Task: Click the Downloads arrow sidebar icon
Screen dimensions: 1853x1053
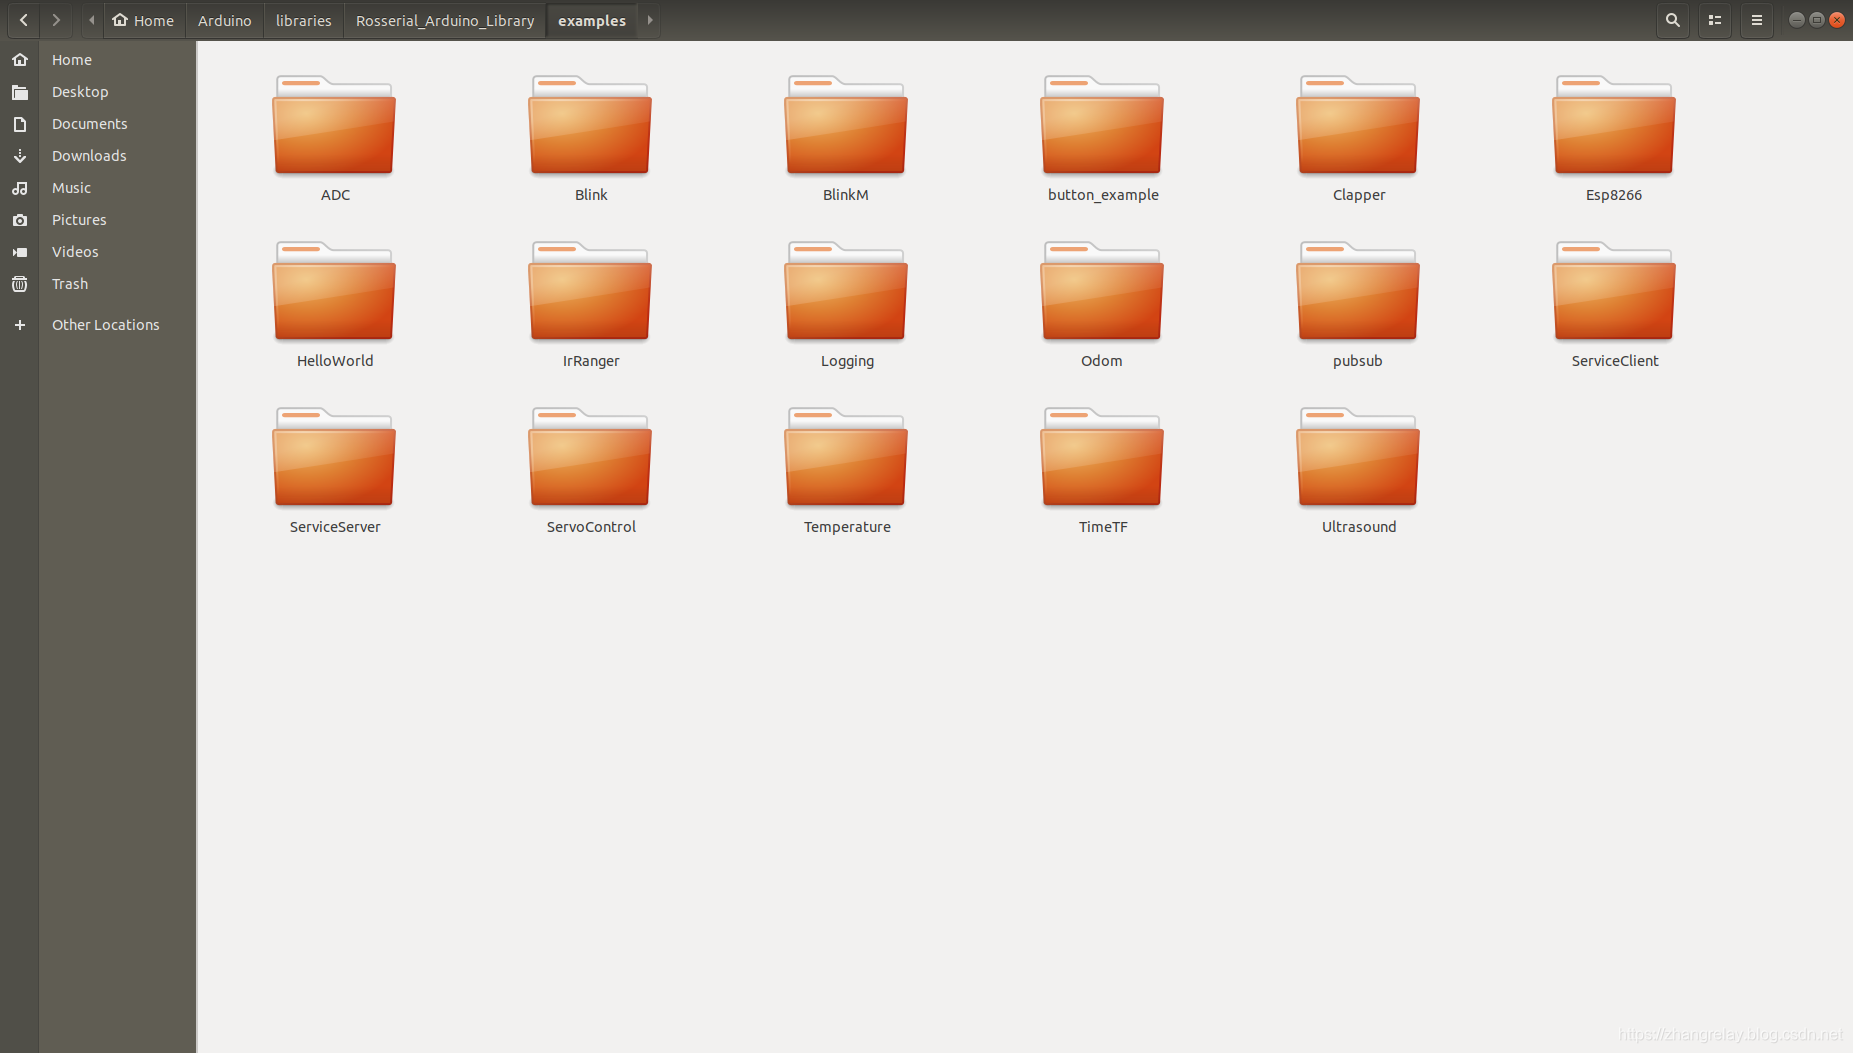Action: coord(19,156)
